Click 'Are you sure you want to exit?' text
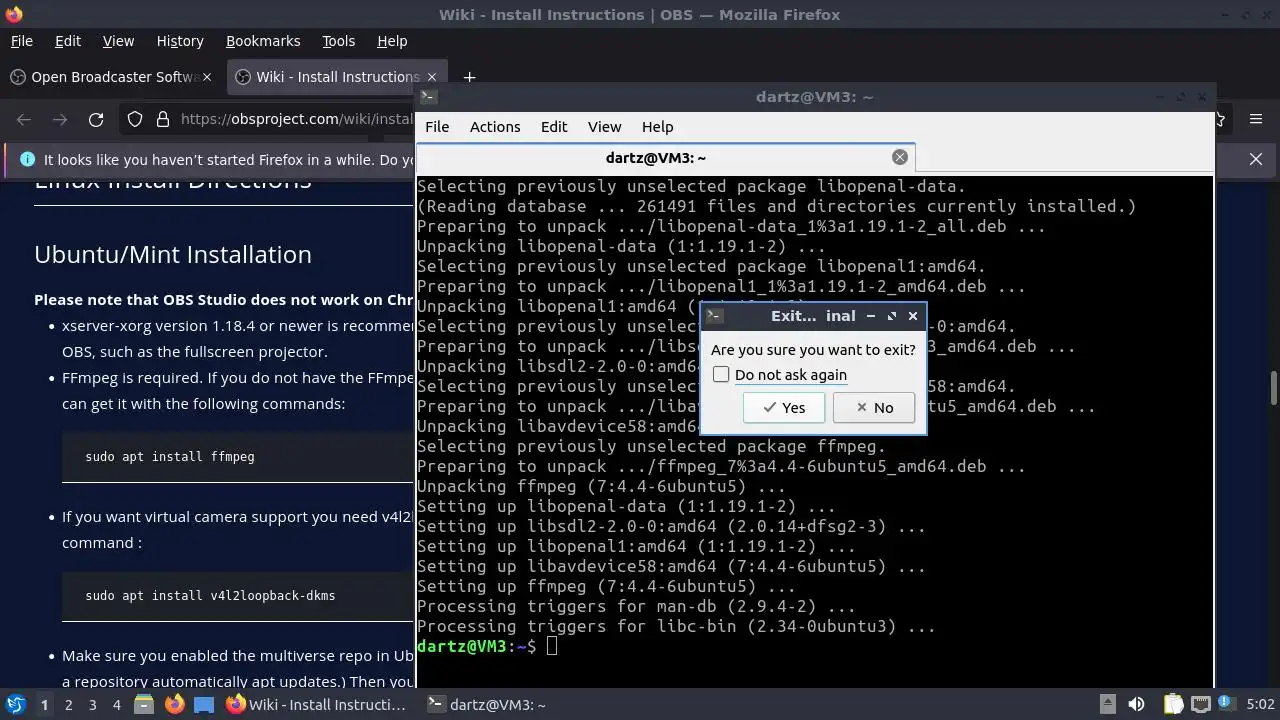 coord(813,350)
